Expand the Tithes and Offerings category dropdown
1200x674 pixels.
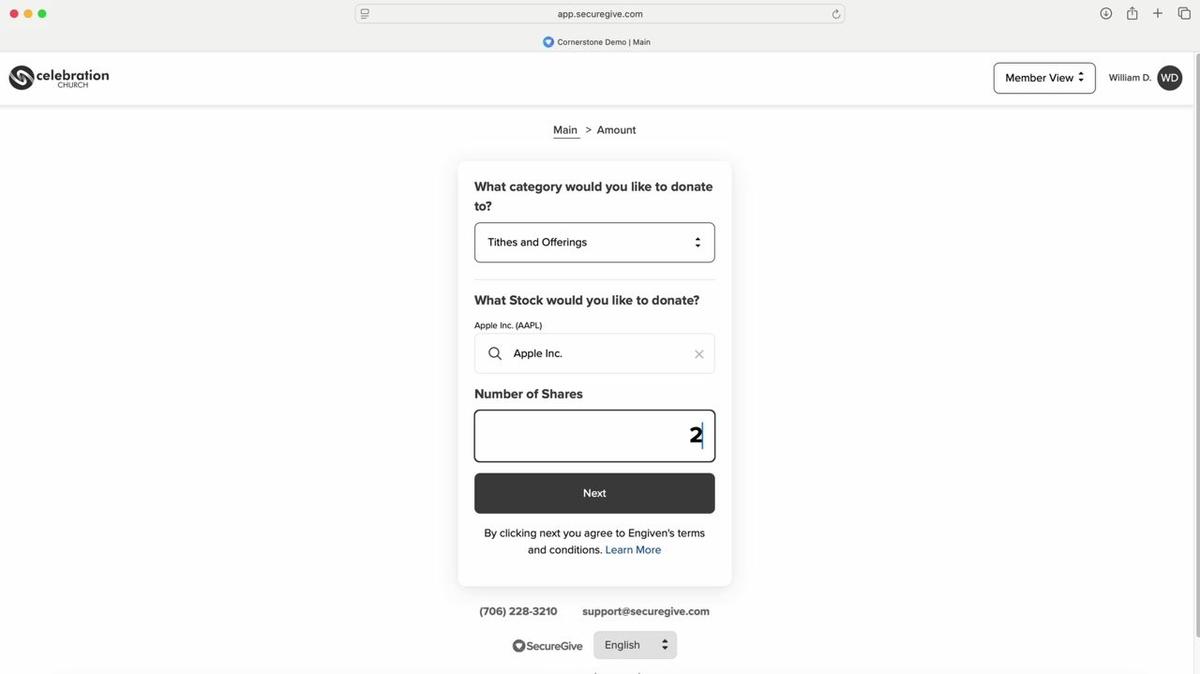tap(594, 242)
